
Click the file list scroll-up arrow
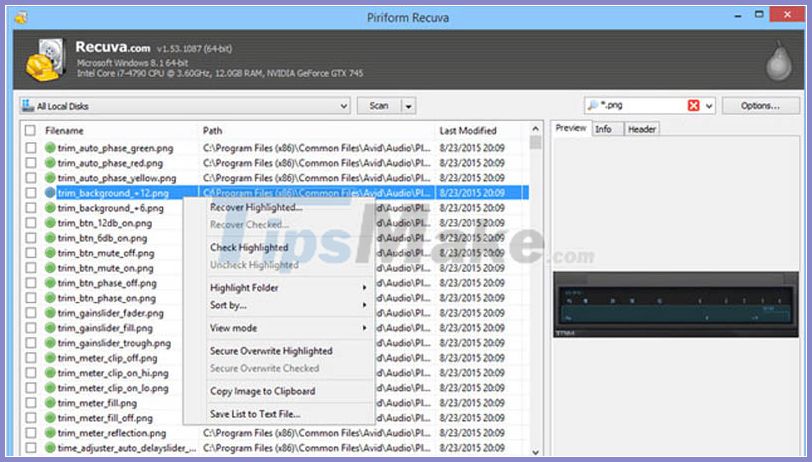[535, 128]
